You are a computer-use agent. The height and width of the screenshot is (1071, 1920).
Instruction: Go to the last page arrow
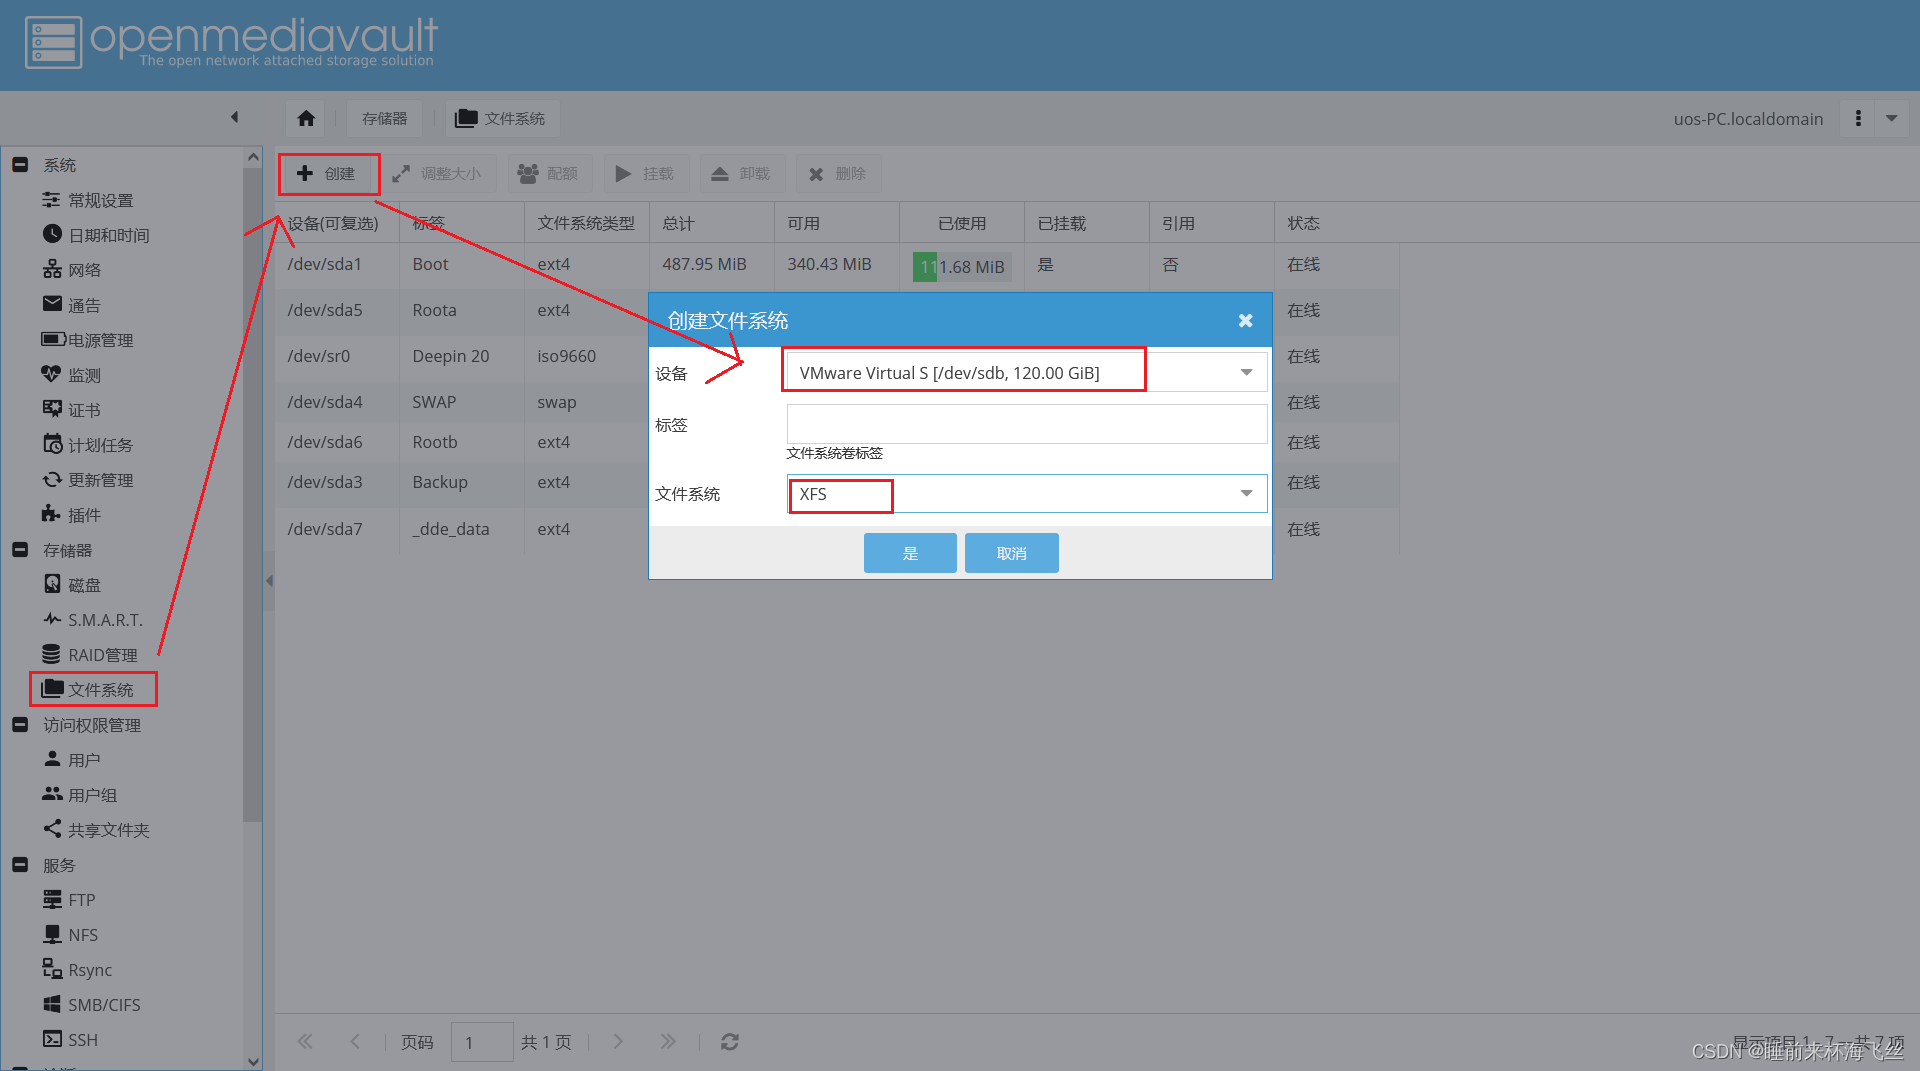coord(668,1042)
